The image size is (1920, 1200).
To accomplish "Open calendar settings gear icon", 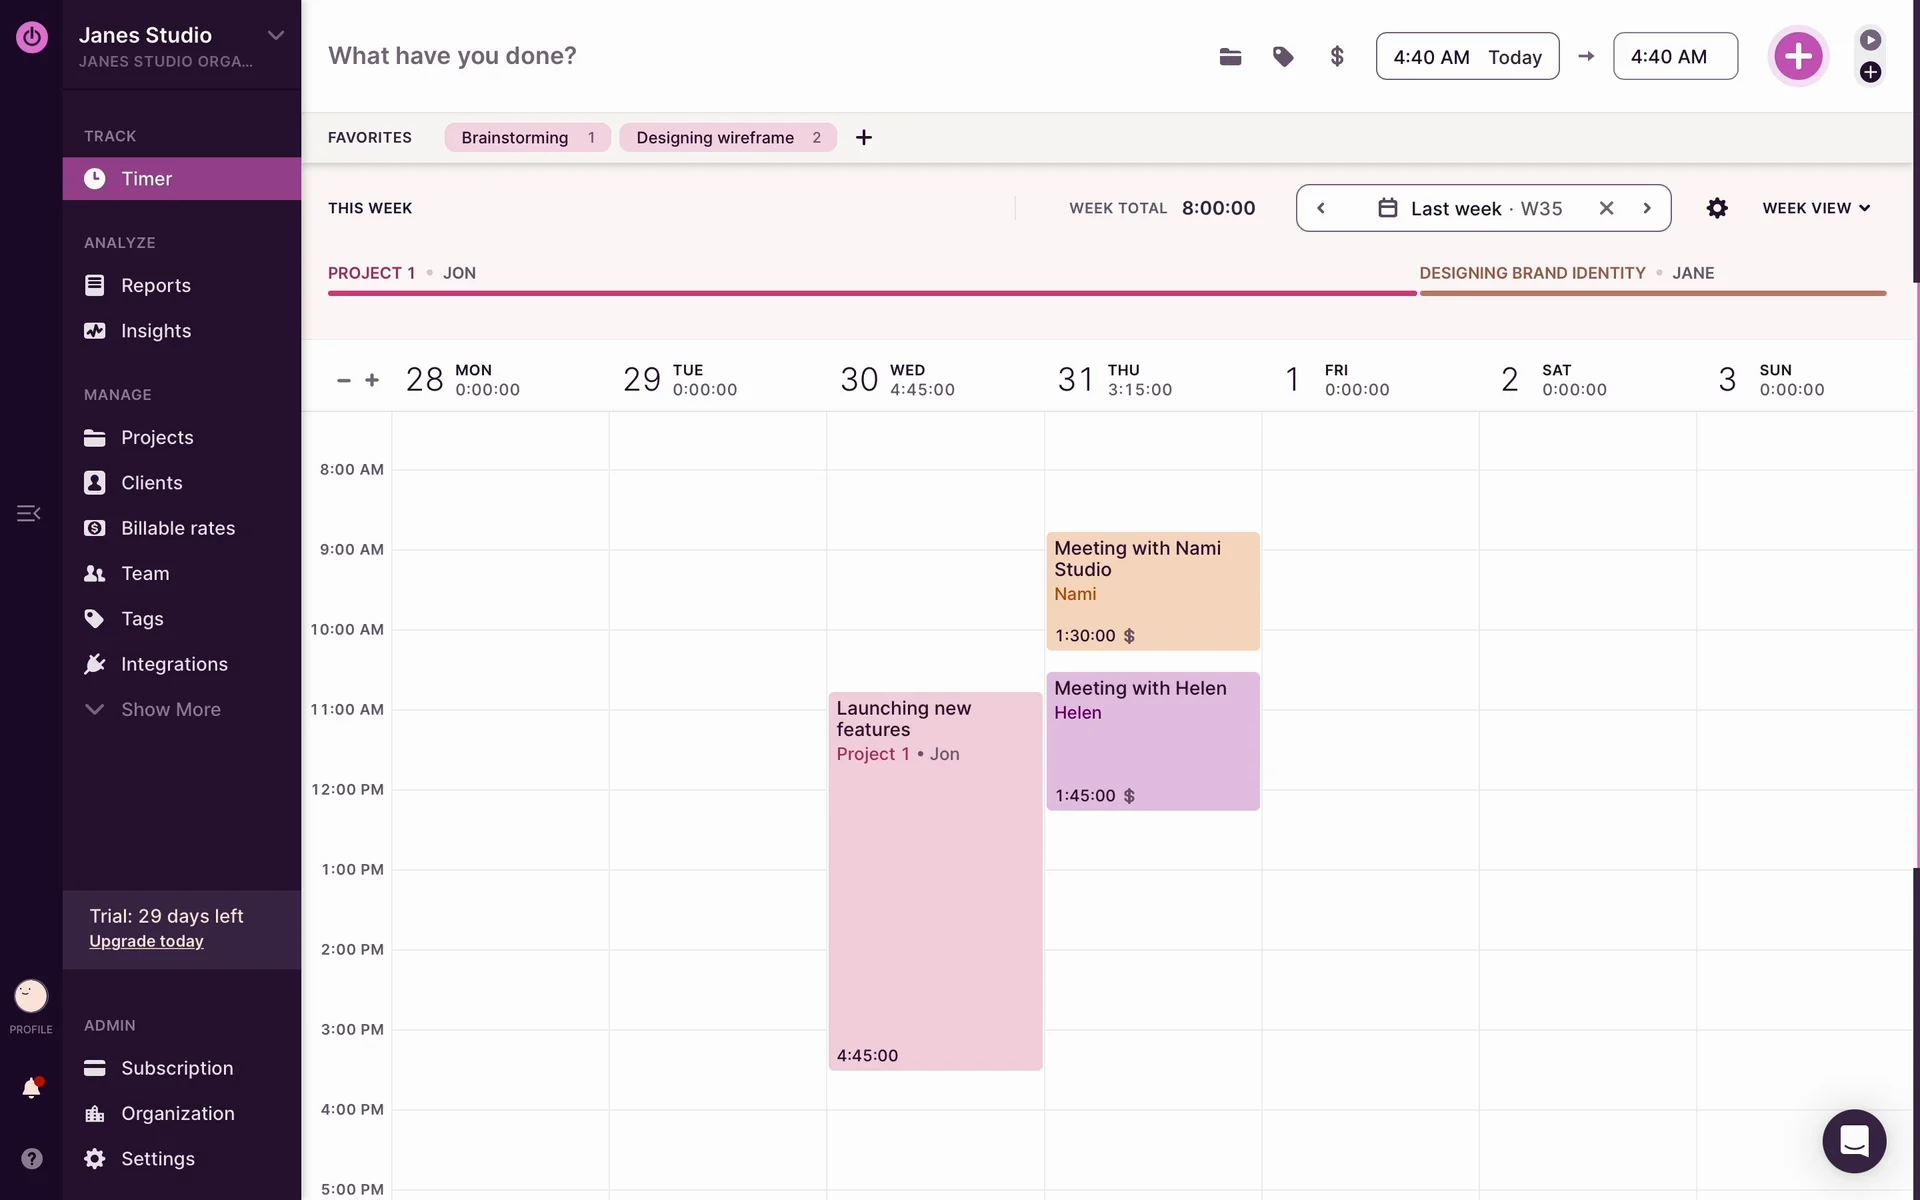I will 1717,208.
